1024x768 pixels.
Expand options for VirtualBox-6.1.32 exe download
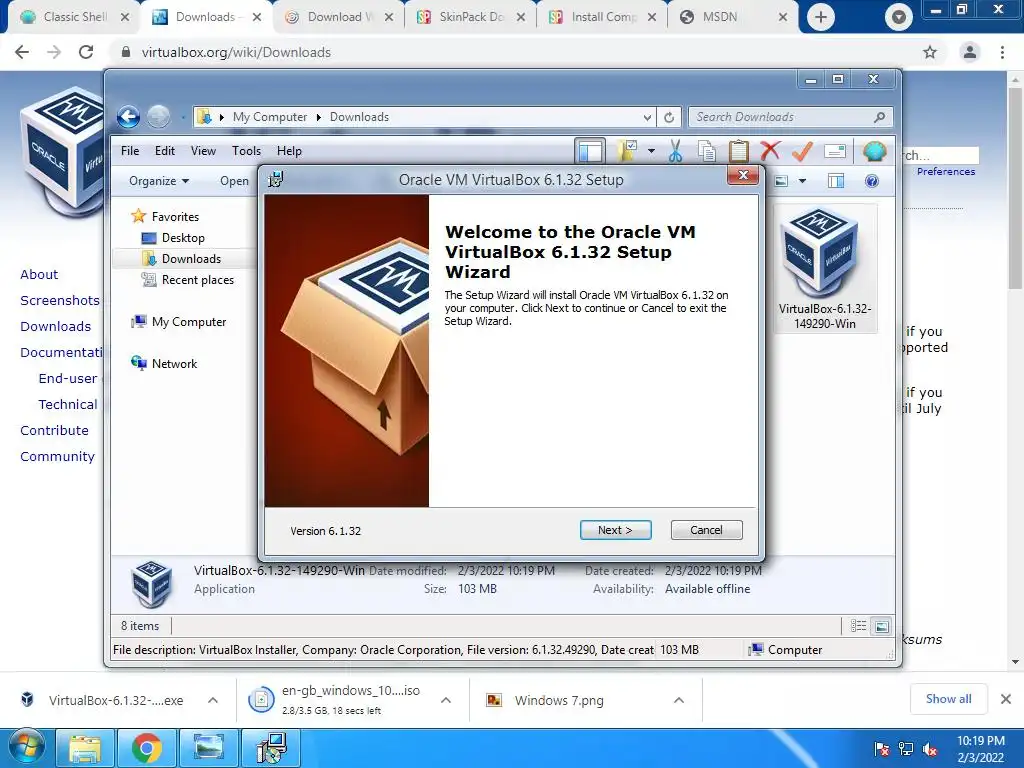point(213,700)
